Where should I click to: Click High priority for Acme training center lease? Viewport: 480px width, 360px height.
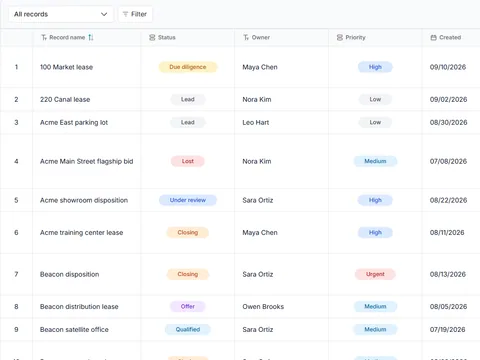pos(375,232)
